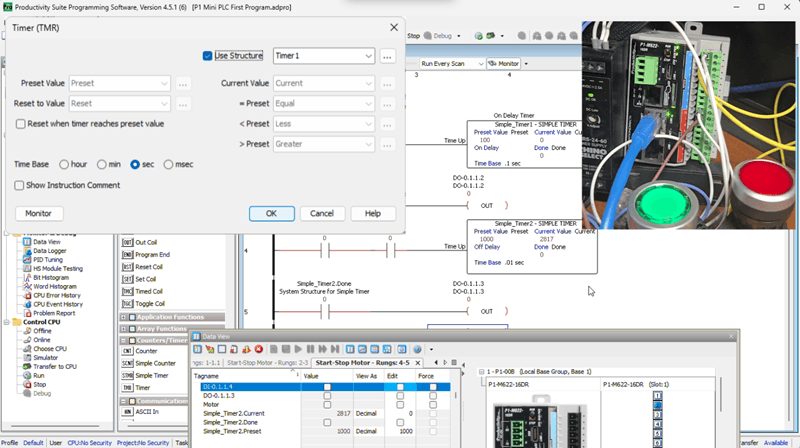The height and width of the screenshot is (448, 800).
Task: Select the Program End instruction
Action: pos(153,255)
